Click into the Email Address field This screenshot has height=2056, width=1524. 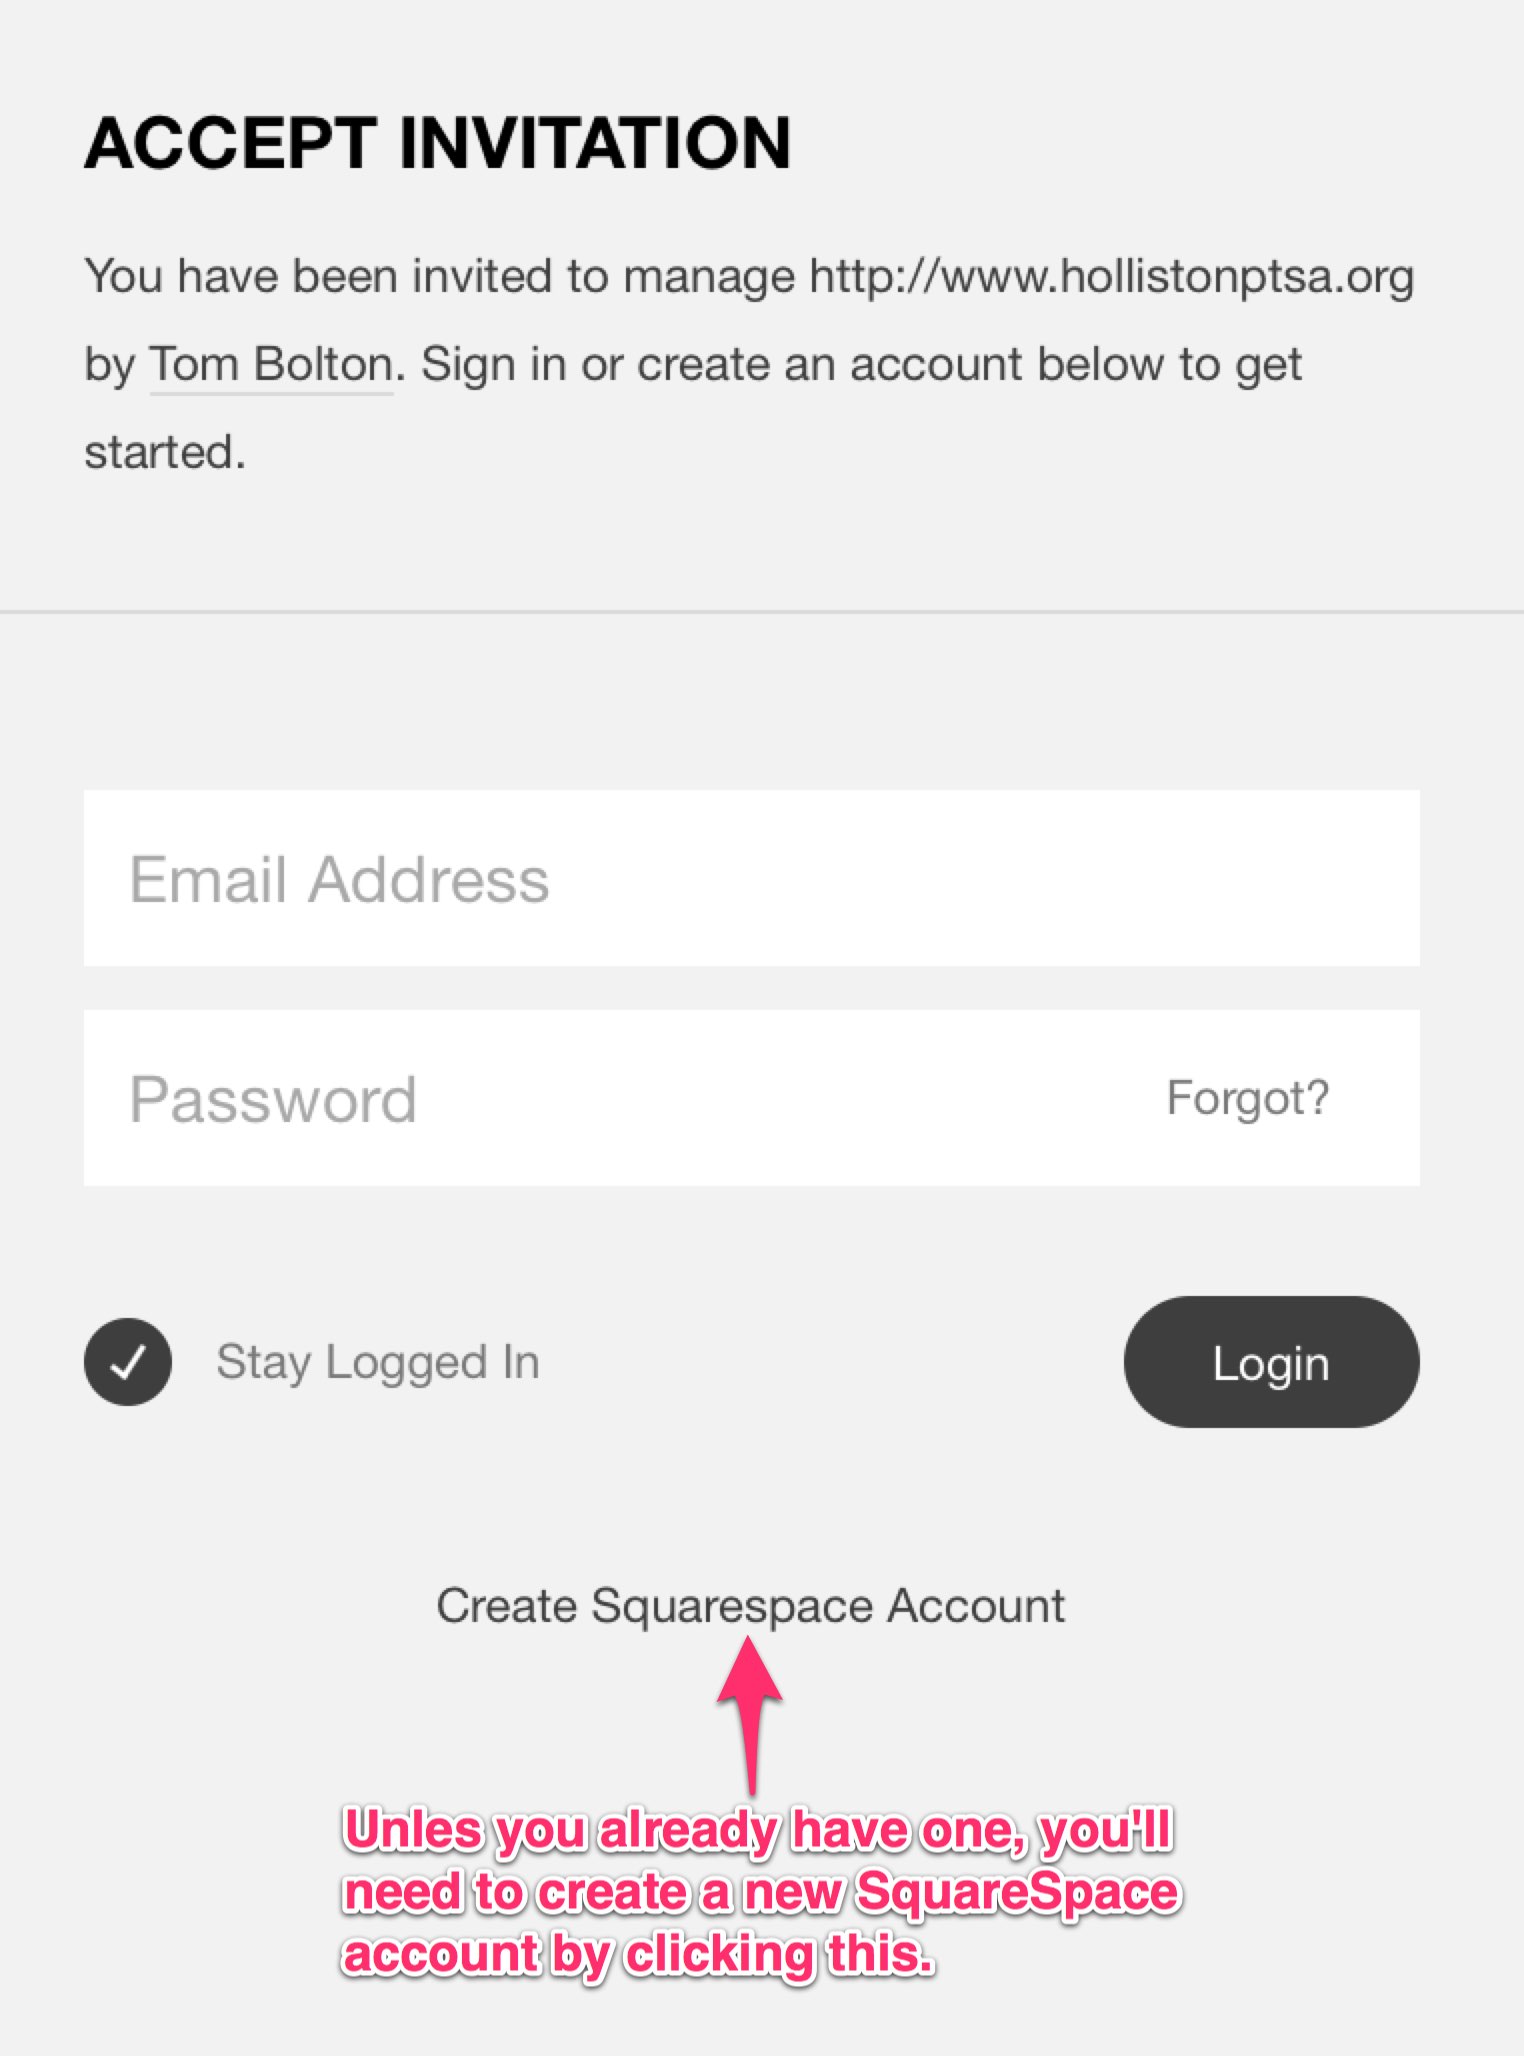(751, 878)
